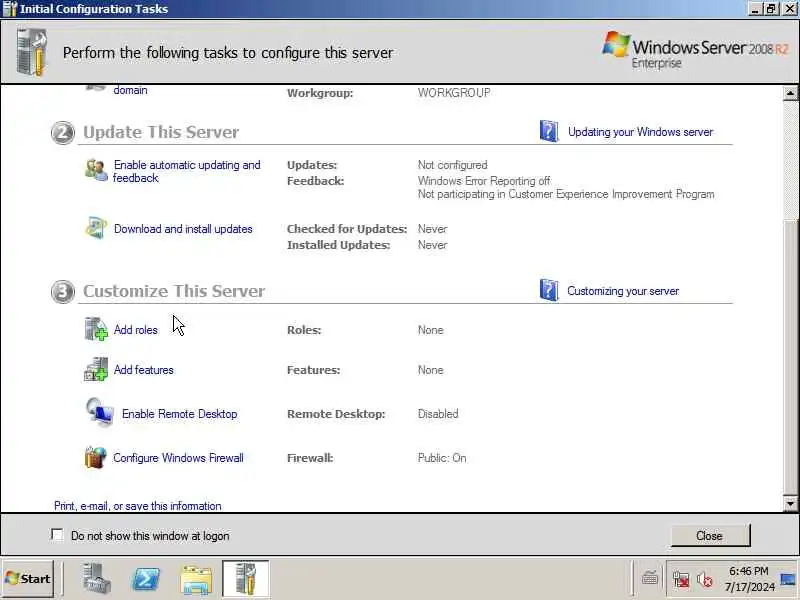Click the WORKGROUP value text
Screen dimensions: 800x600
[454, 92]
